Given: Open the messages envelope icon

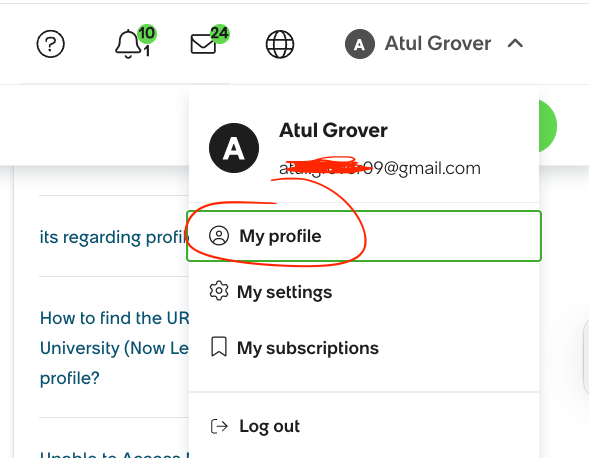Looking at the screenshot, I should click(x=203, y=44).
